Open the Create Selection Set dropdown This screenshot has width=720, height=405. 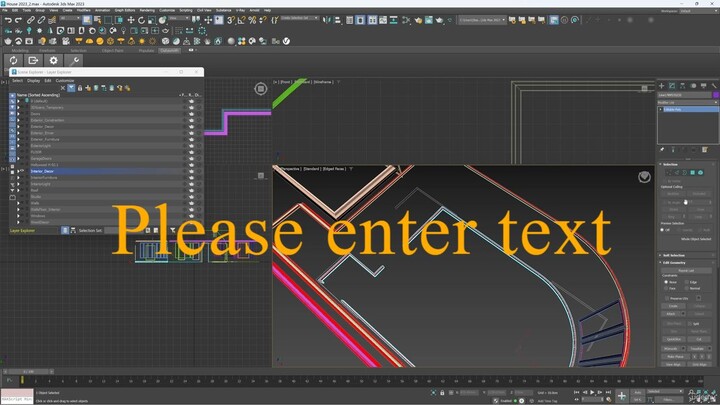299,18
